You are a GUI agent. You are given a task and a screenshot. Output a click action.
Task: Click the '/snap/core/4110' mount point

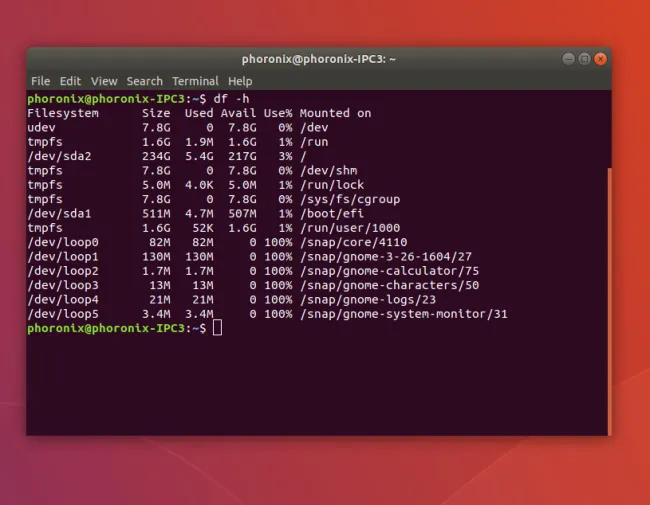coord(354,242)
